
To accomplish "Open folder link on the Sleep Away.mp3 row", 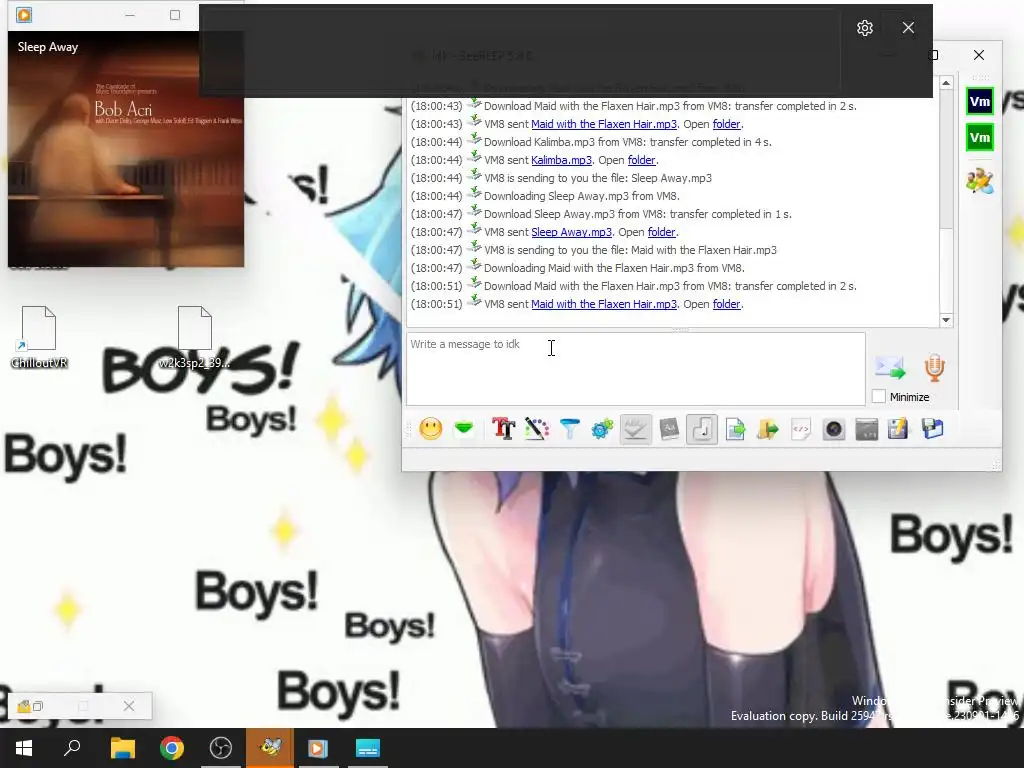I will (661, 232).
